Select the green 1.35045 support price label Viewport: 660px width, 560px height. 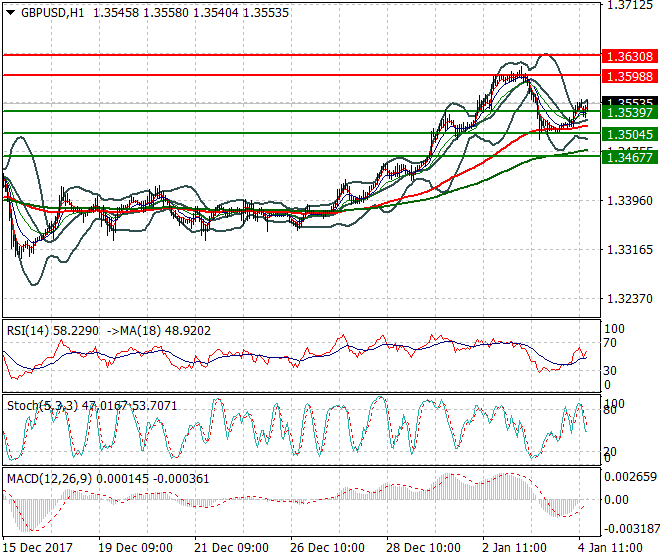point(630,135)
